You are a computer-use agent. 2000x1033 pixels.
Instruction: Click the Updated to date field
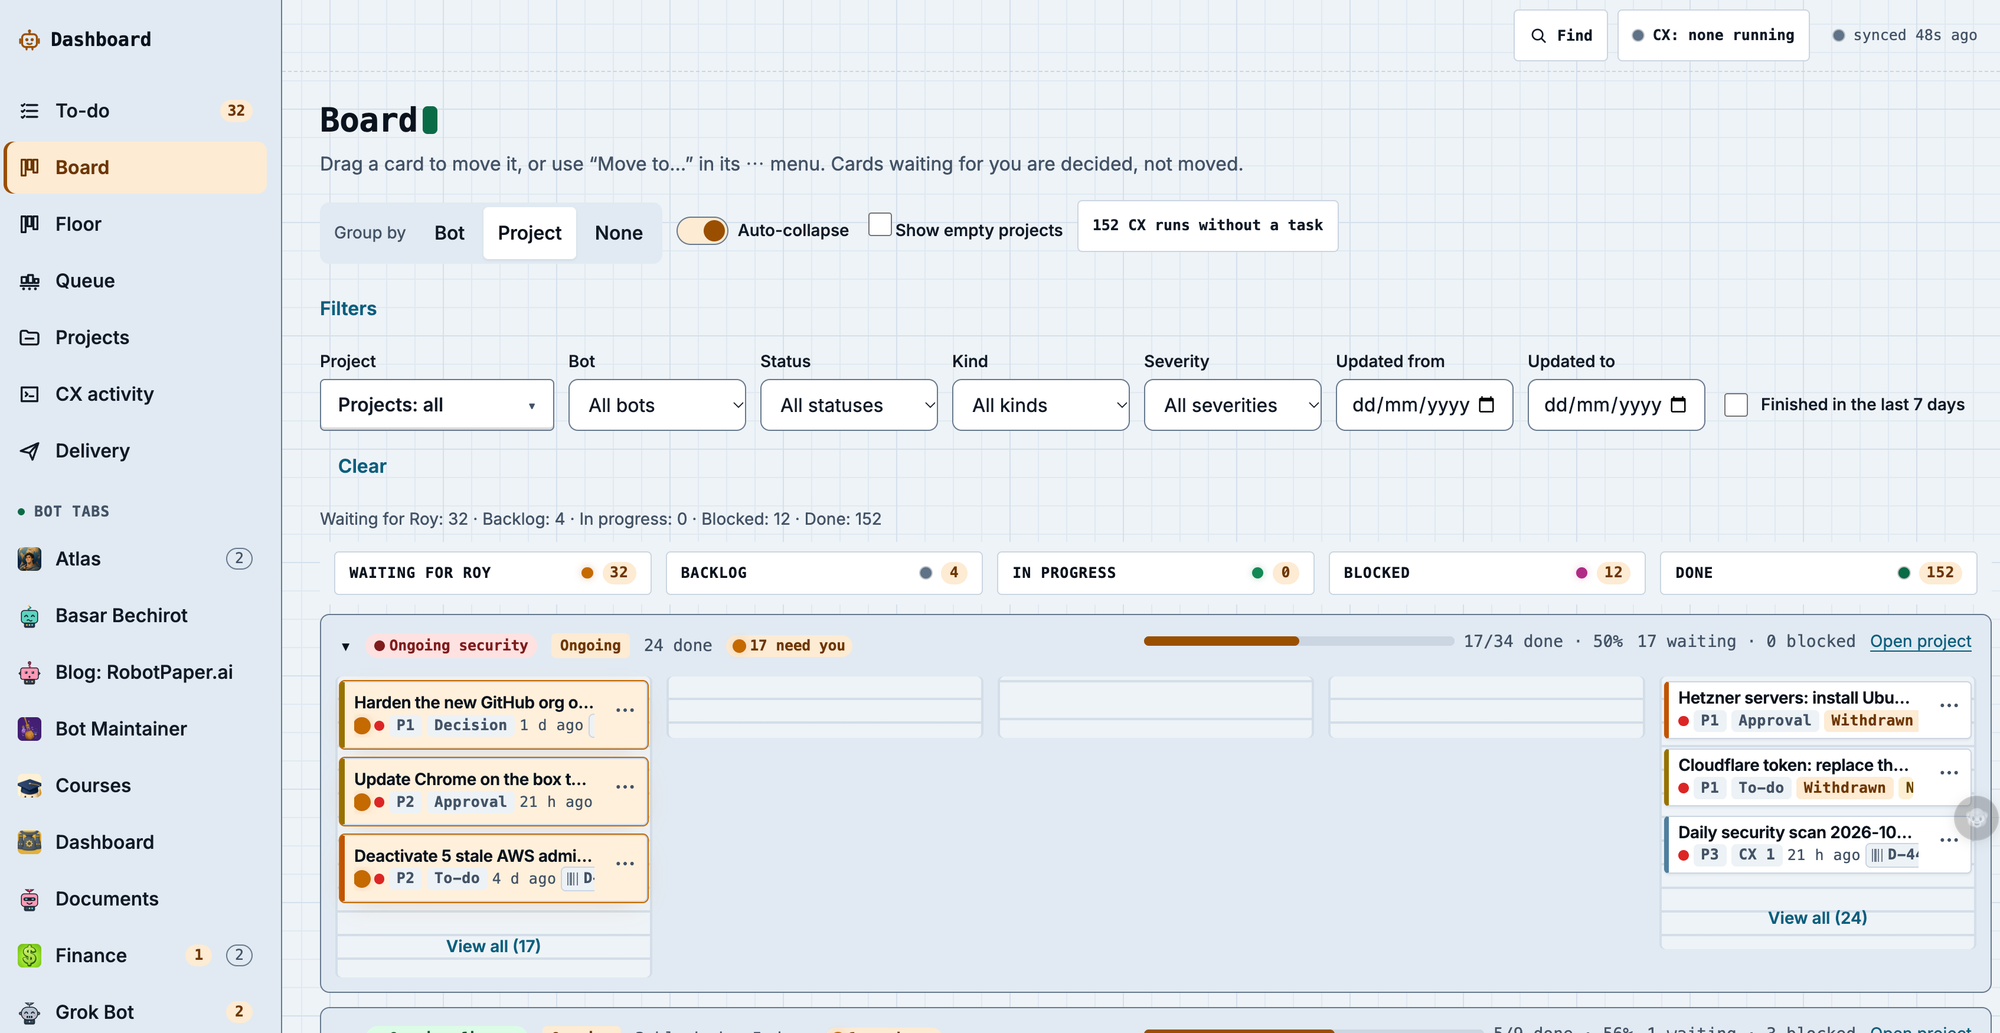pyautogui.click(x=1616, y=405)
